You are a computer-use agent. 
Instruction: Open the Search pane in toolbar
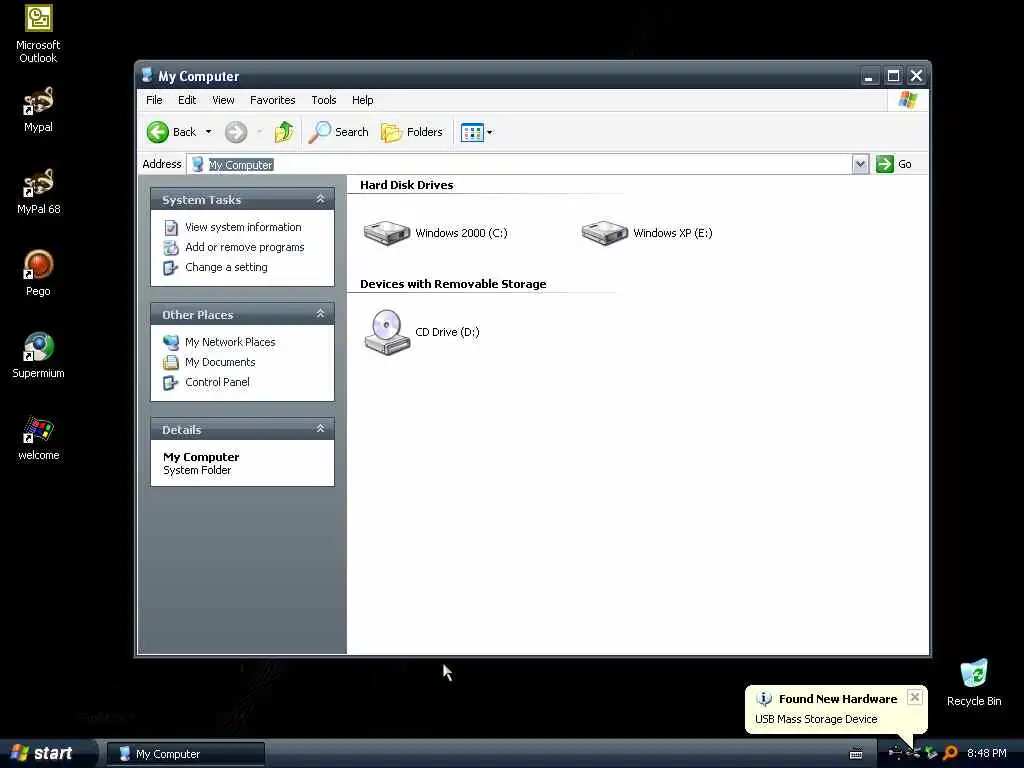pos(338,132)
